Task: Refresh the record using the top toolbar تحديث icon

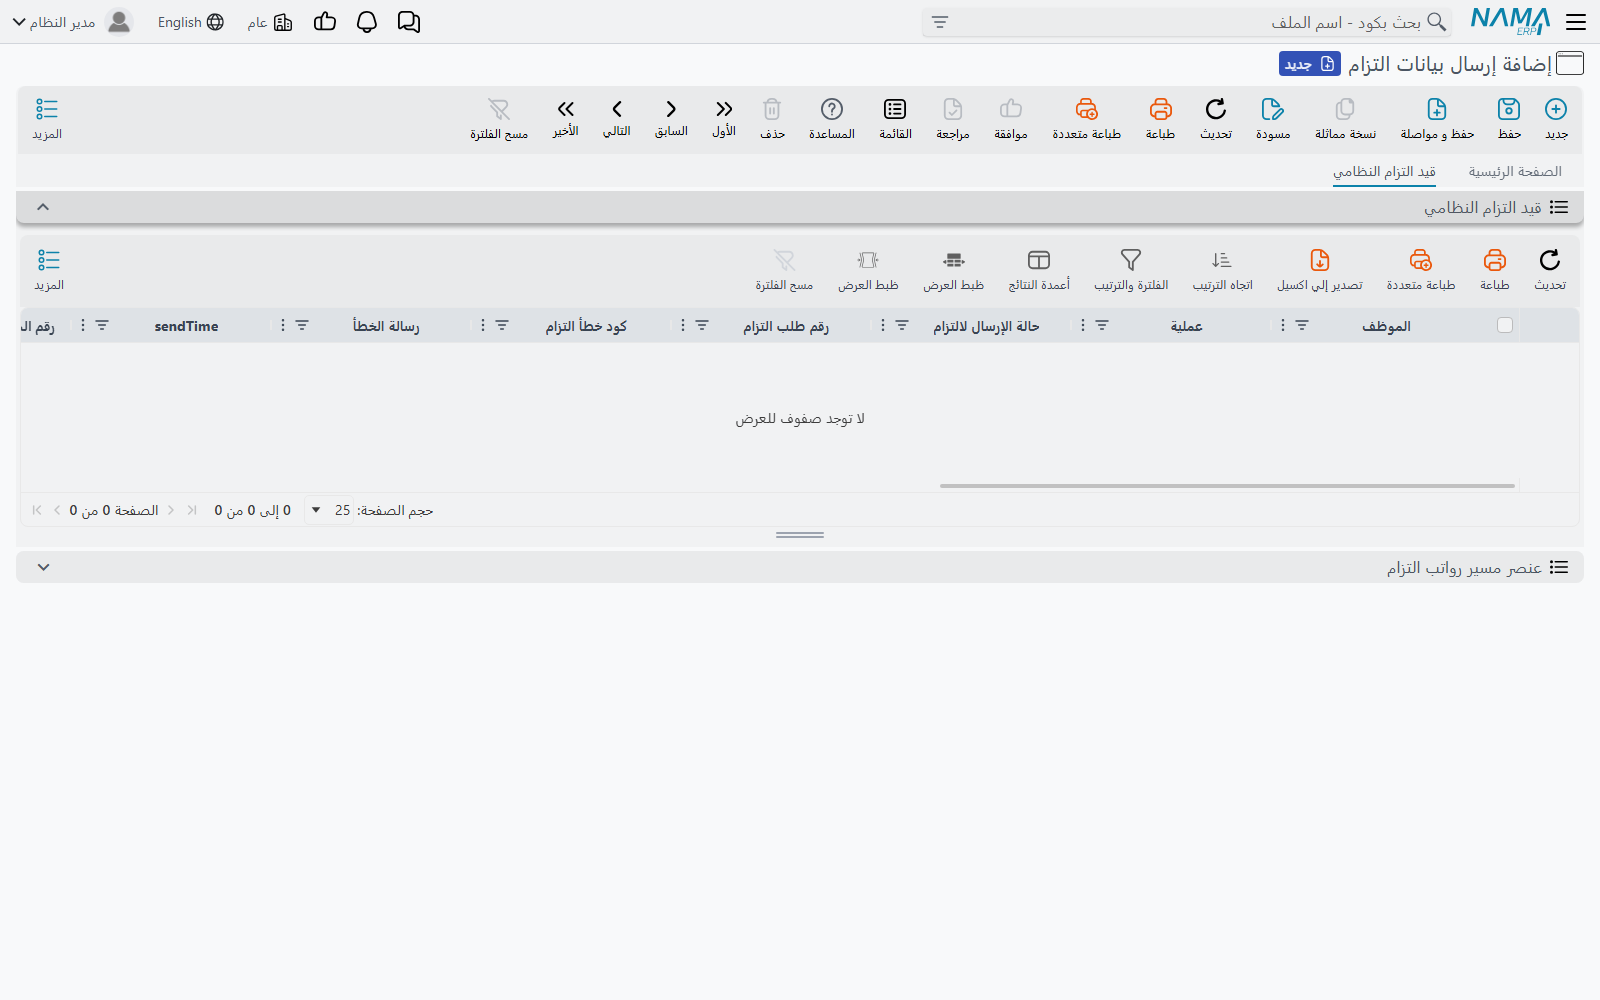Action: click(x=1216, y=109)
